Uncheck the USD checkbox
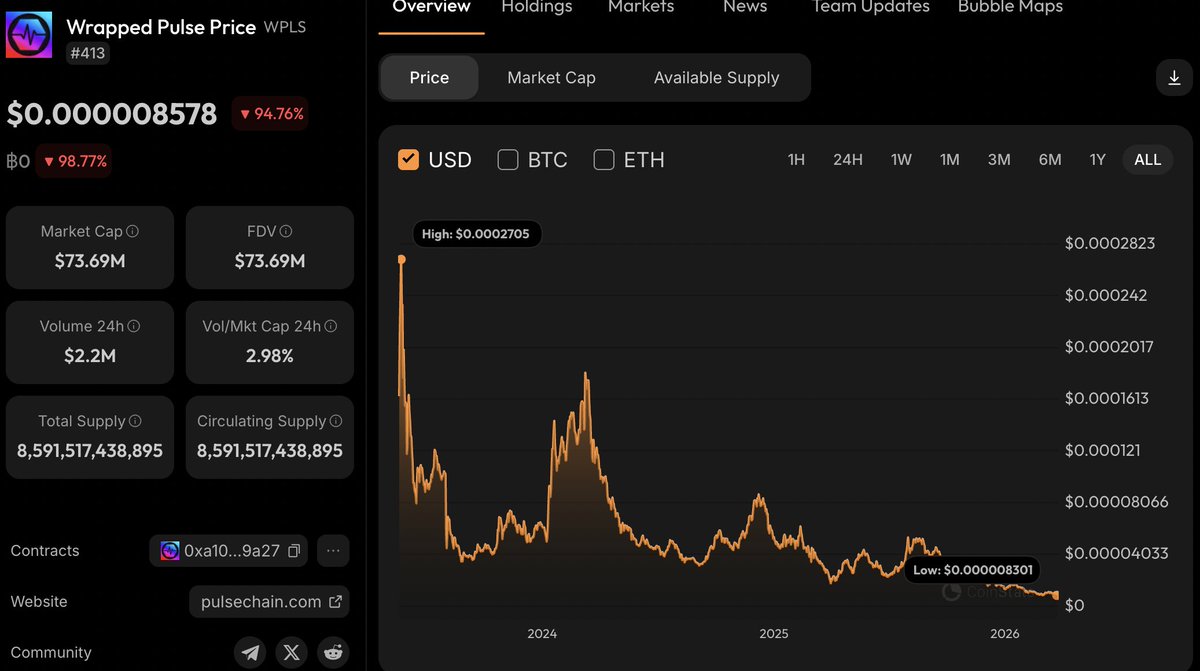This screenshot has width=1200, height=671. pos(408,159)
